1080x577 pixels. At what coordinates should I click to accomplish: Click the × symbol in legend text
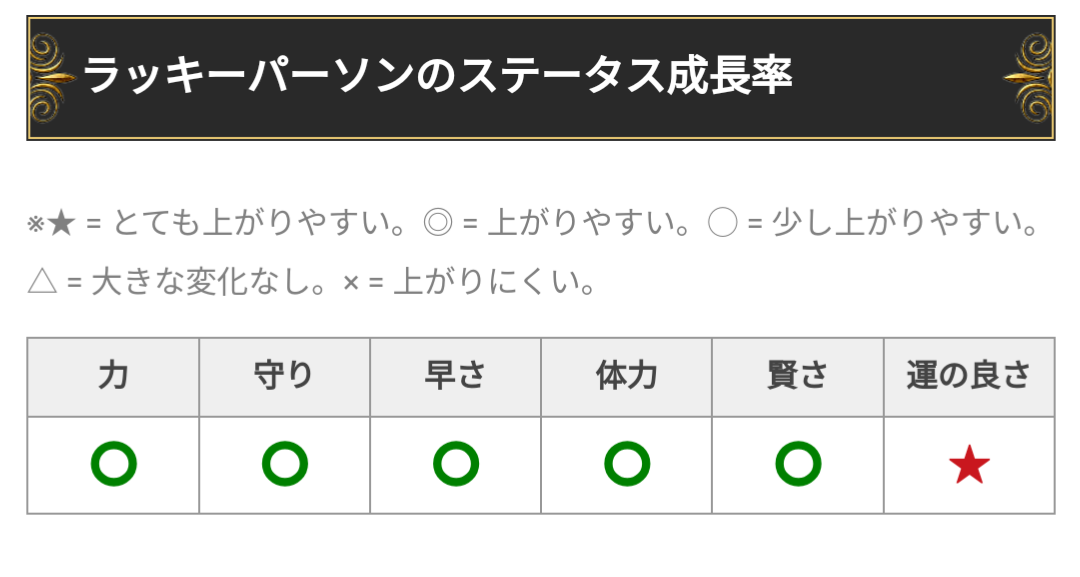point(351,283)
